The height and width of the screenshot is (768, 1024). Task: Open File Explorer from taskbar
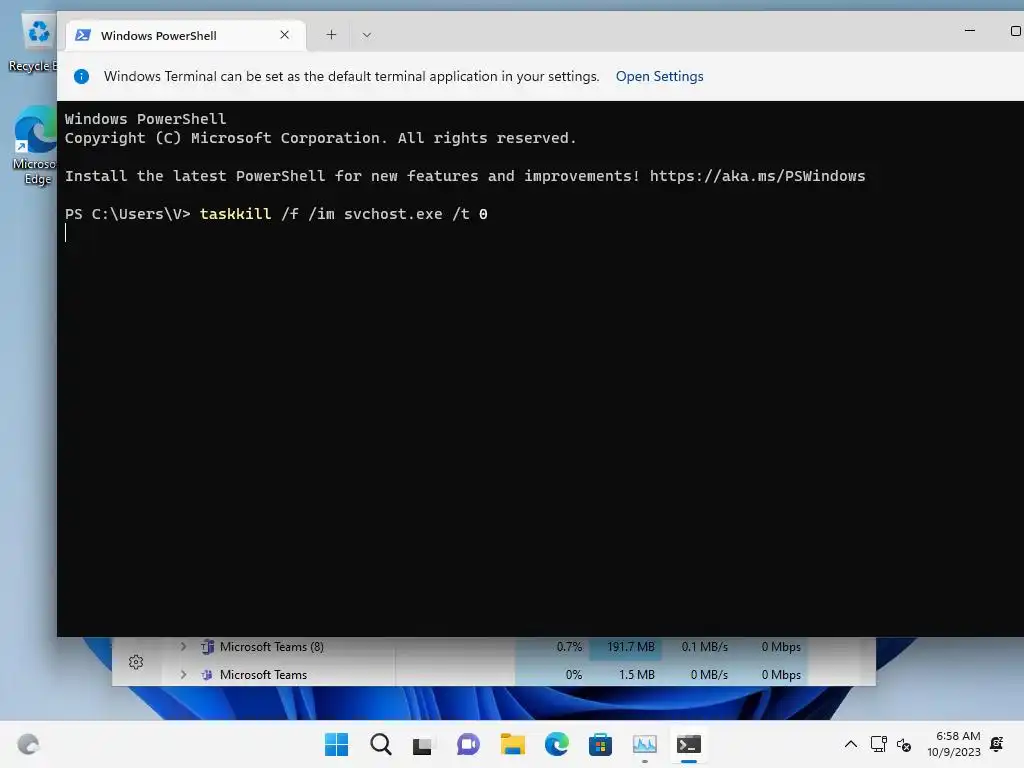[x=513, y=744]
